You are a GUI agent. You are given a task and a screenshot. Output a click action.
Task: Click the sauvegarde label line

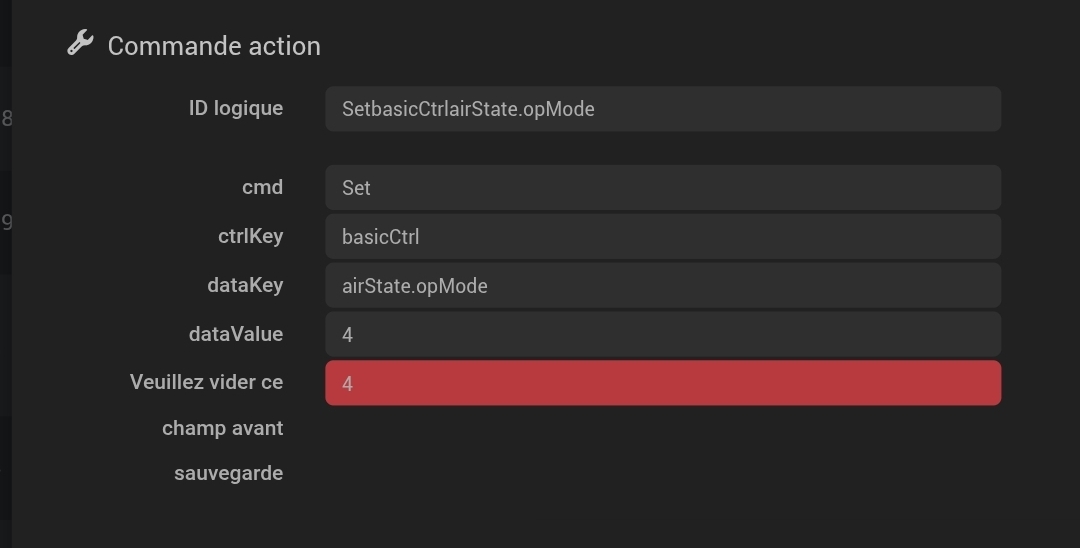pyautogui.click(x=229, y=474)
